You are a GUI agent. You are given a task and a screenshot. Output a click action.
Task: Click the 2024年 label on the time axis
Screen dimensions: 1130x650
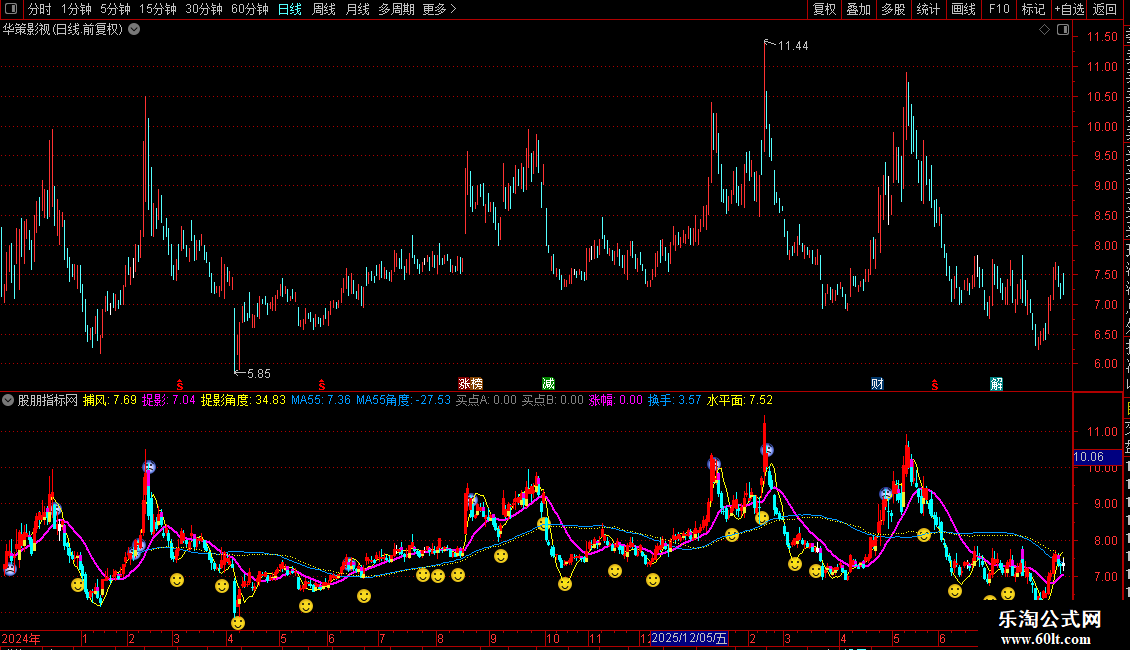pos(21,638)
